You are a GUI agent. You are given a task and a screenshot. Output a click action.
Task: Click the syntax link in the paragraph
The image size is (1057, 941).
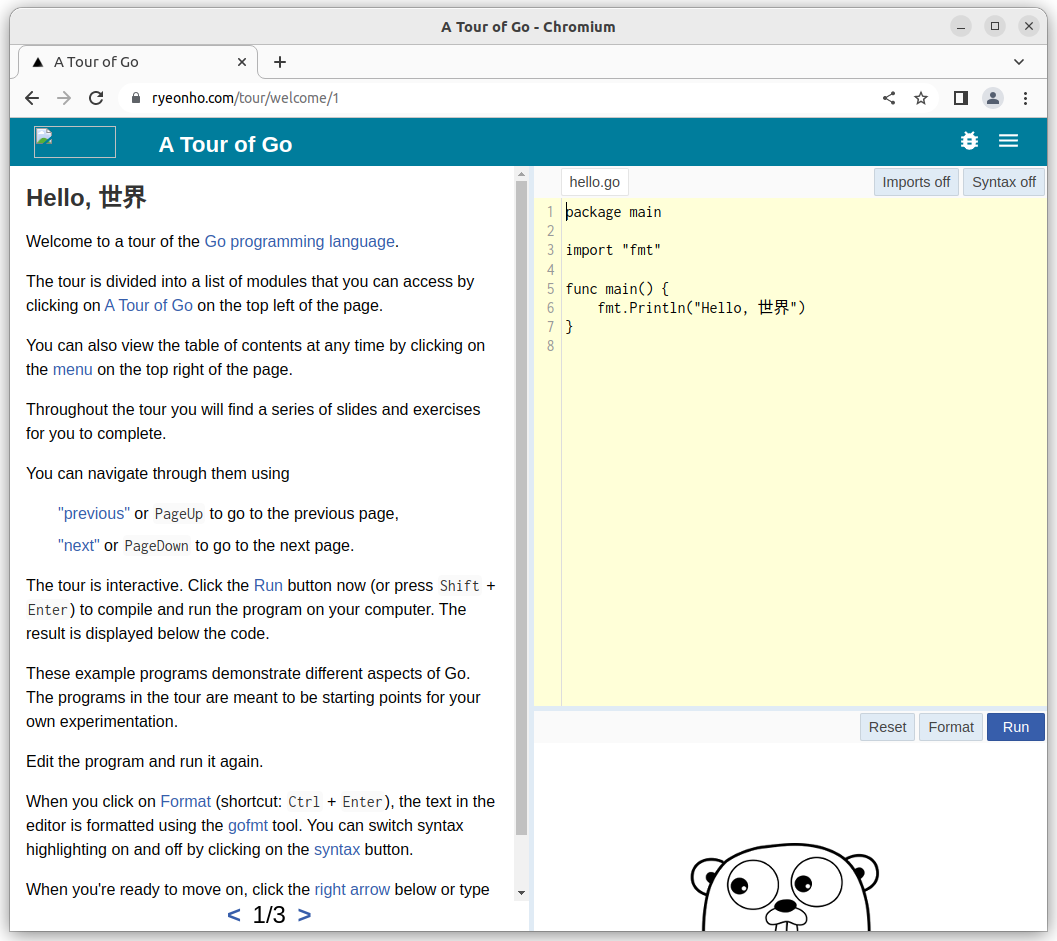[x=336, y=849]
